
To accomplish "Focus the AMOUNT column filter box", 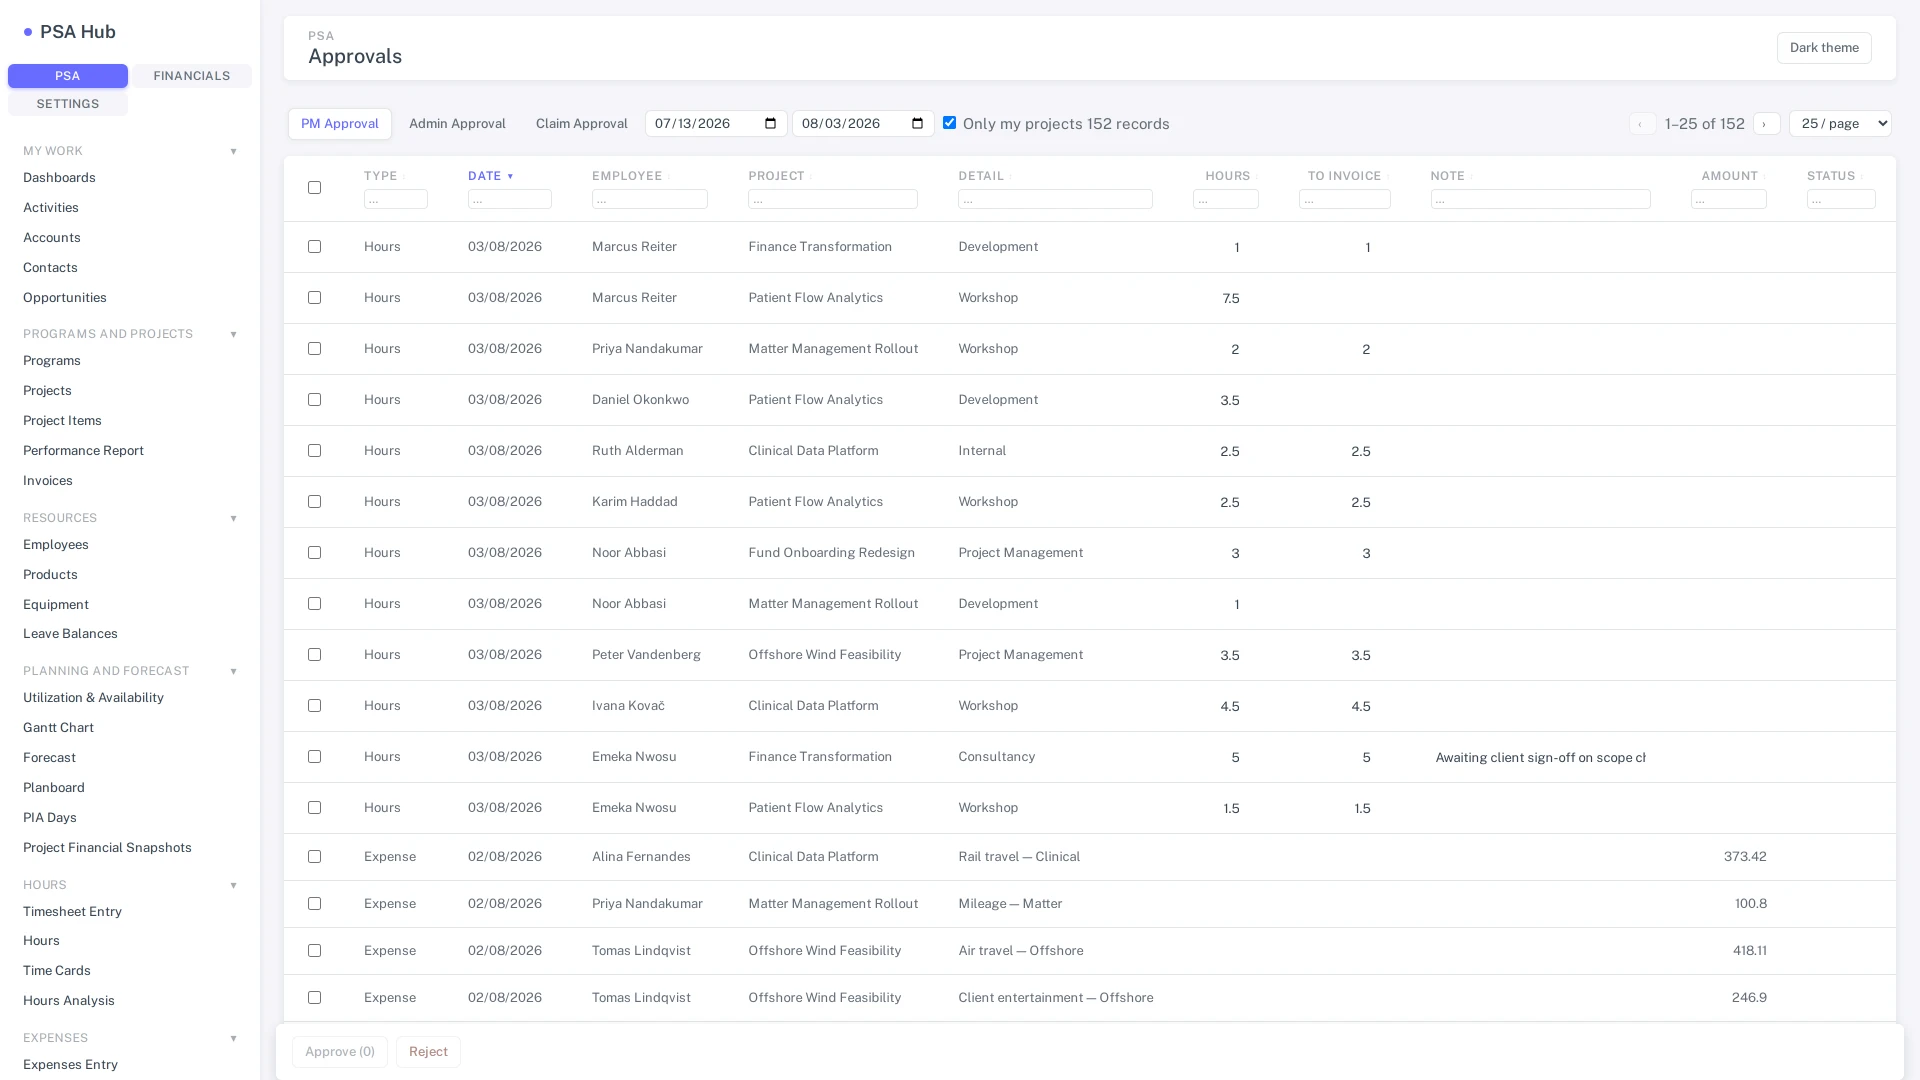I will (1729, 200).
